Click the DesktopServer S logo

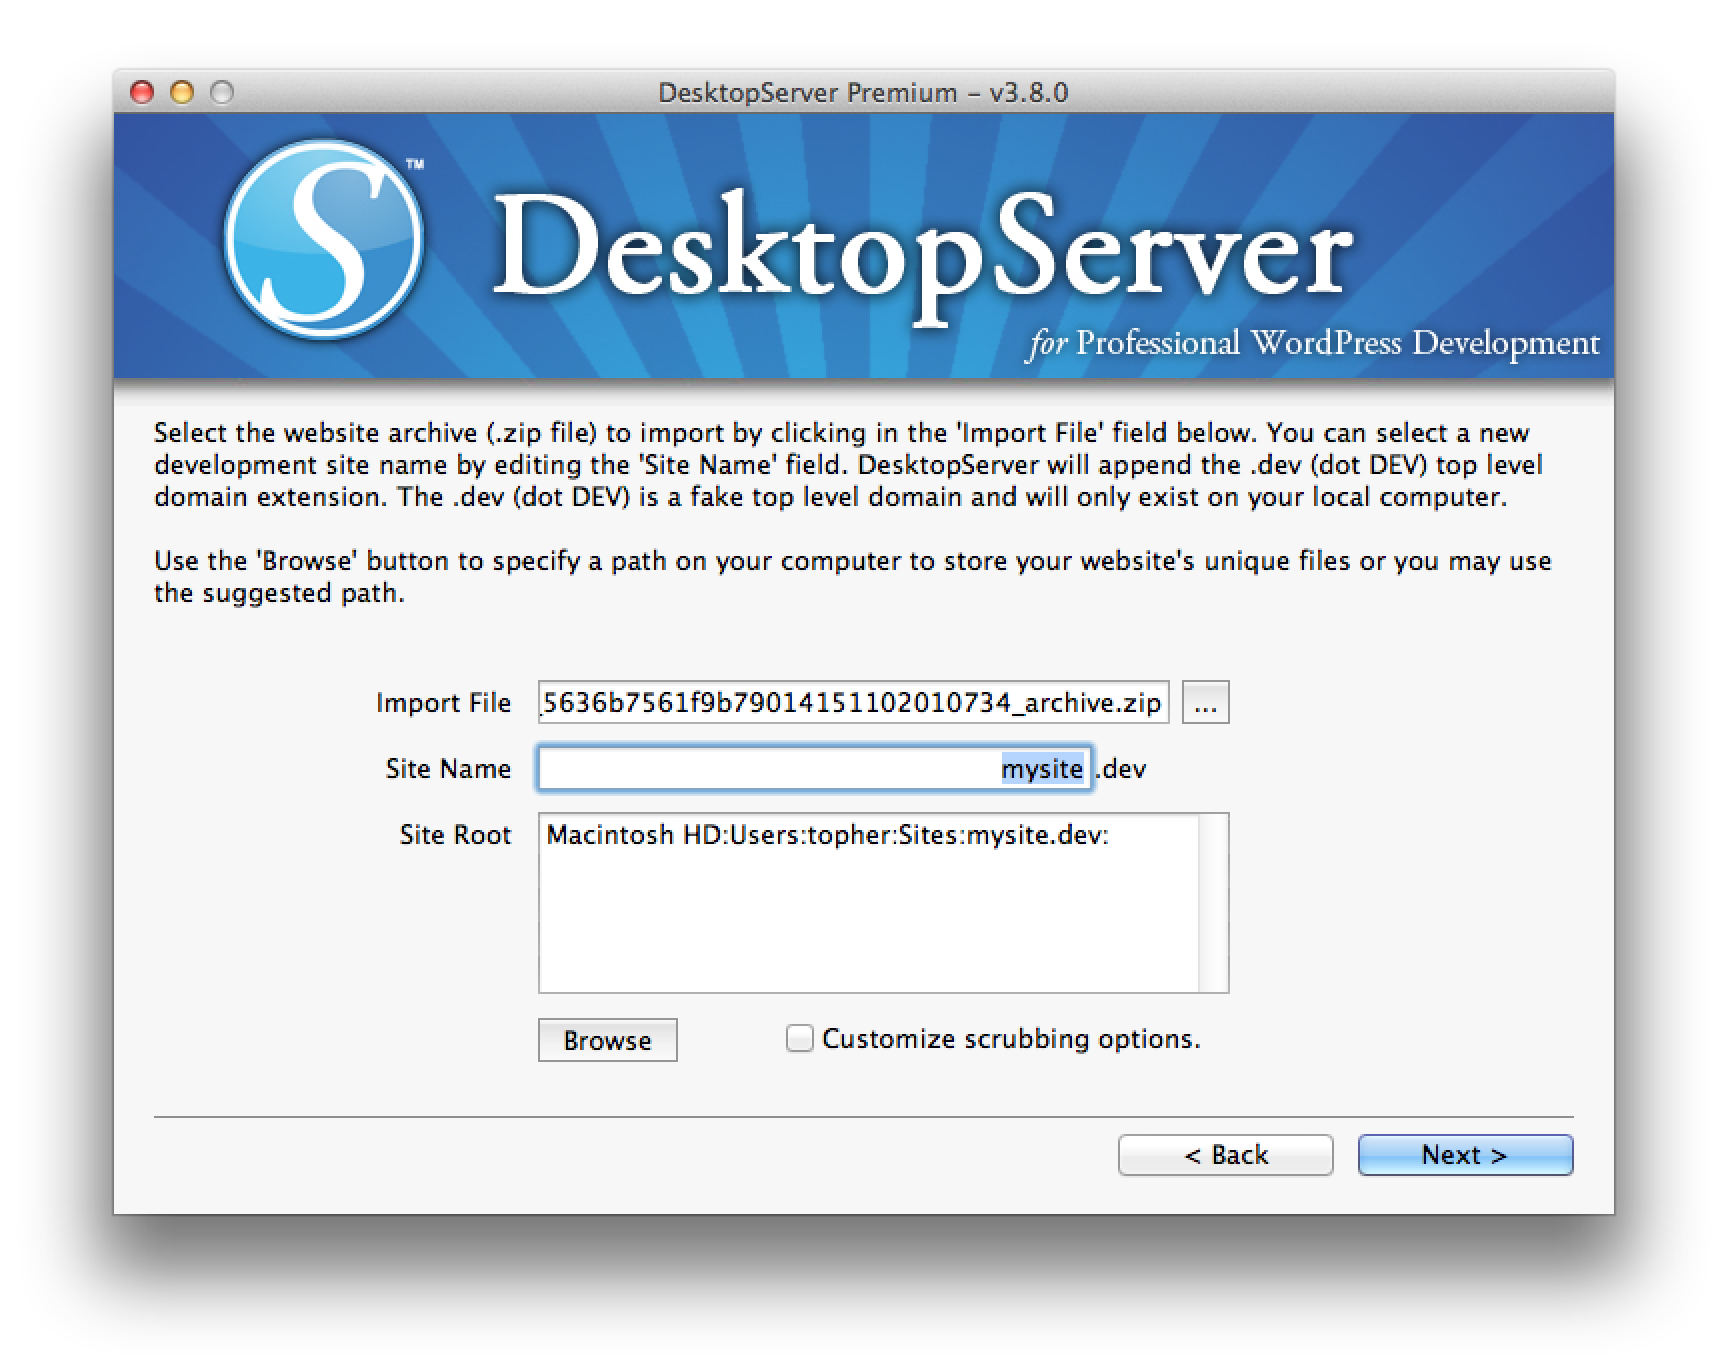click(x=323, y=239)
